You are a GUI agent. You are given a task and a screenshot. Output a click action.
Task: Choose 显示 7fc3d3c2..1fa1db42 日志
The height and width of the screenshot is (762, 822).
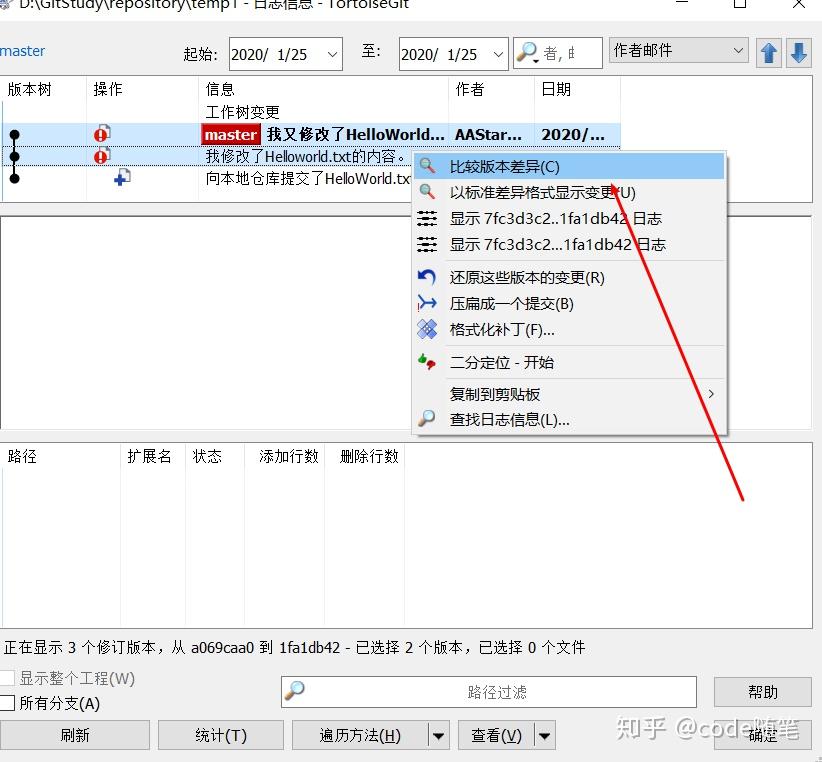pyautogui.click(x=569, y=219)
